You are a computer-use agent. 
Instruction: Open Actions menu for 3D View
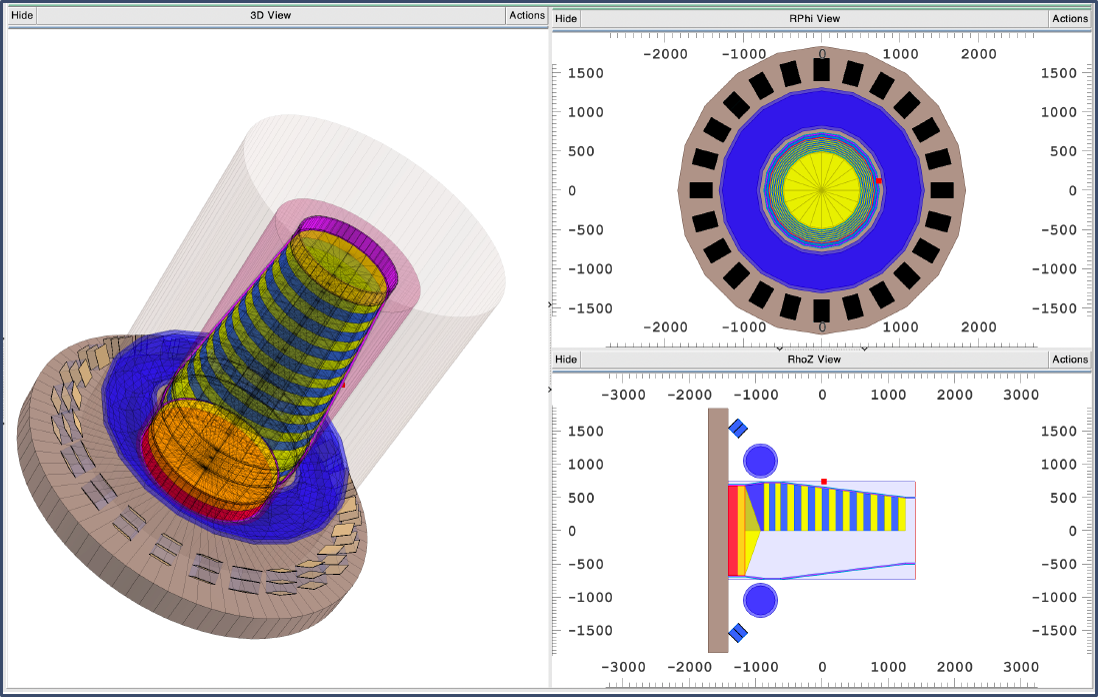pyautogui.click(x=527, y=15)
